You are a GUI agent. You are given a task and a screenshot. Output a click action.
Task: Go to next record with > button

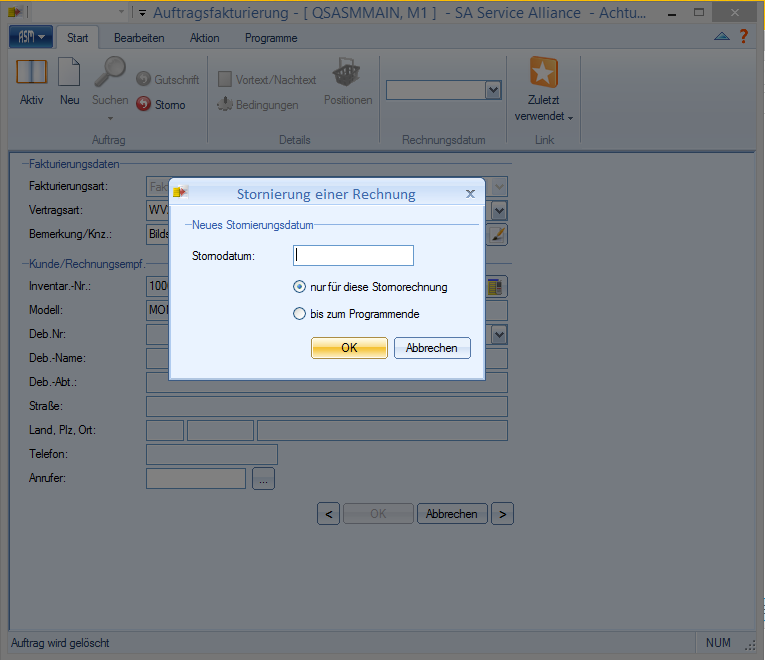click(503, 514)
